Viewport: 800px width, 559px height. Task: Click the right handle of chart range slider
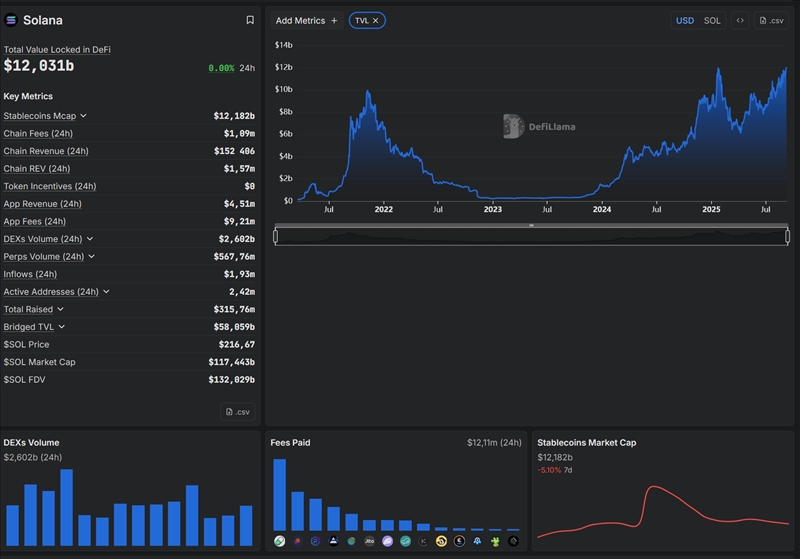(787, 236)
